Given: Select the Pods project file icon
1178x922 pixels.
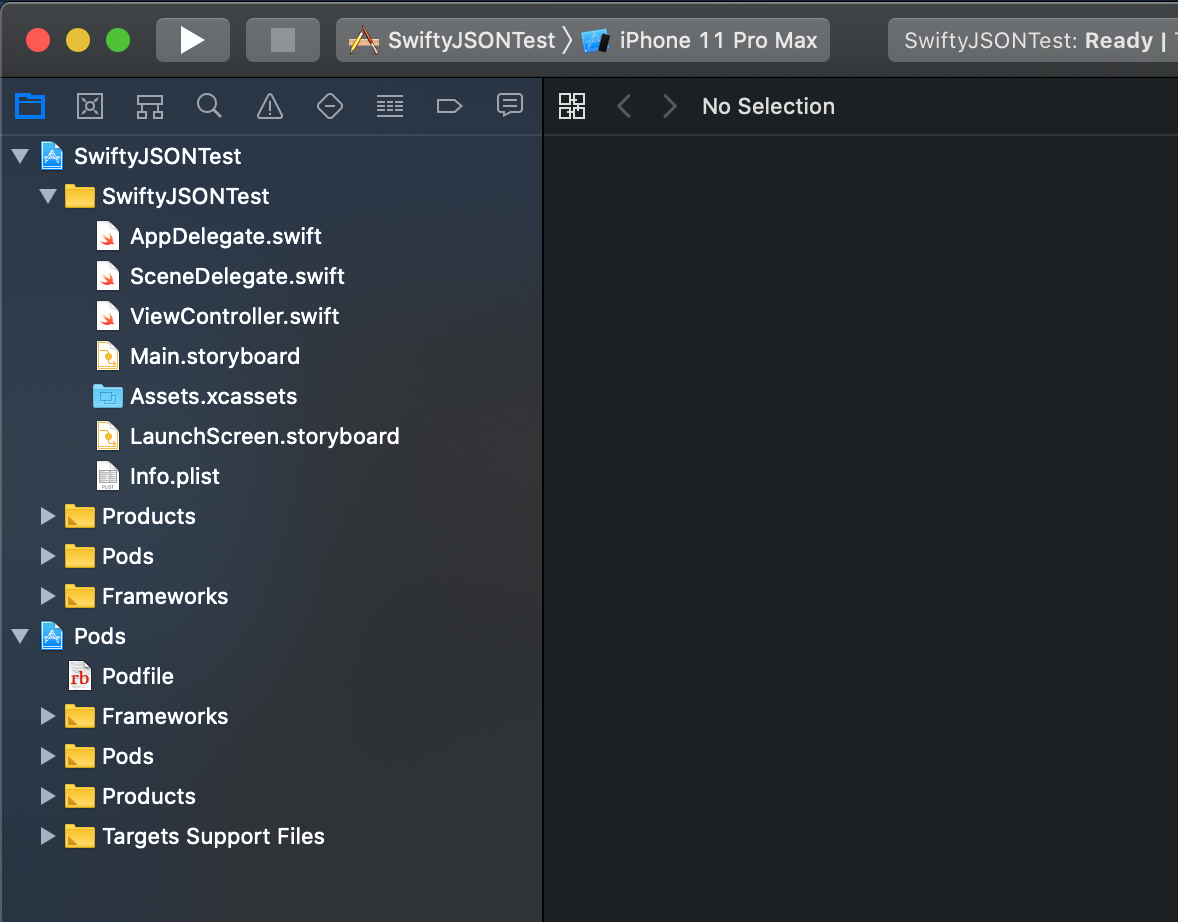Looking at the screenshot, I should [52, 636].
